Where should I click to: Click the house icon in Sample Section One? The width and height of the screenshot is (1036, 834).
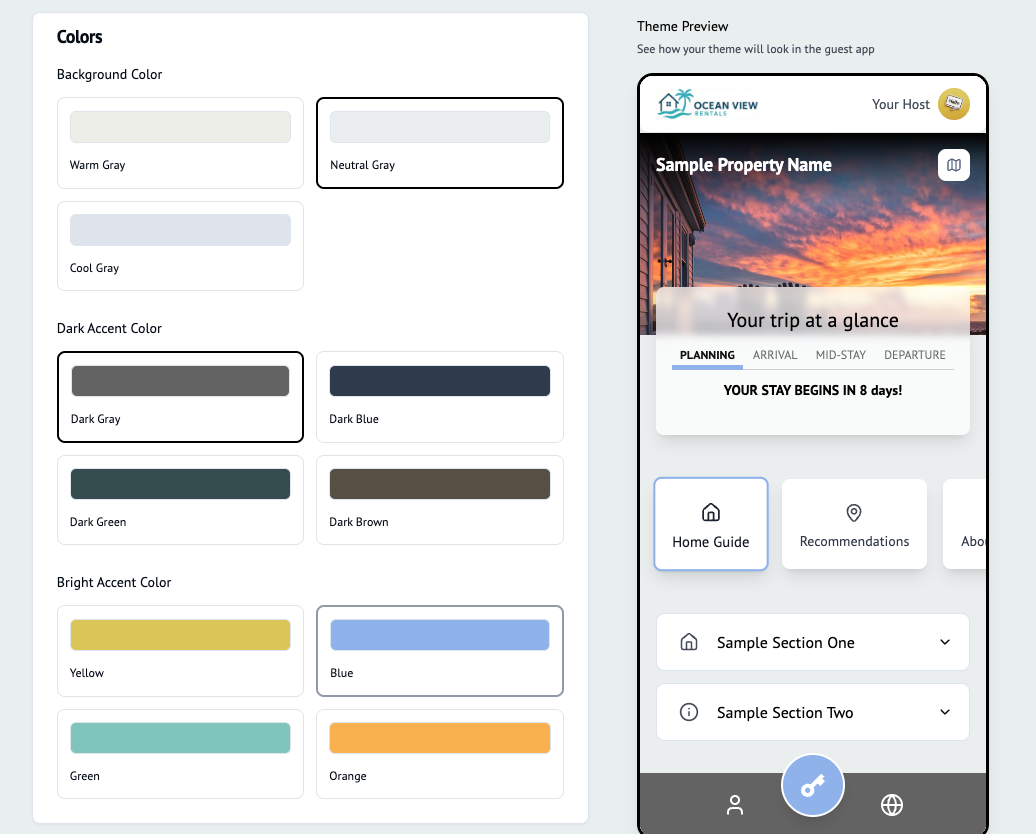pos(688,642)
